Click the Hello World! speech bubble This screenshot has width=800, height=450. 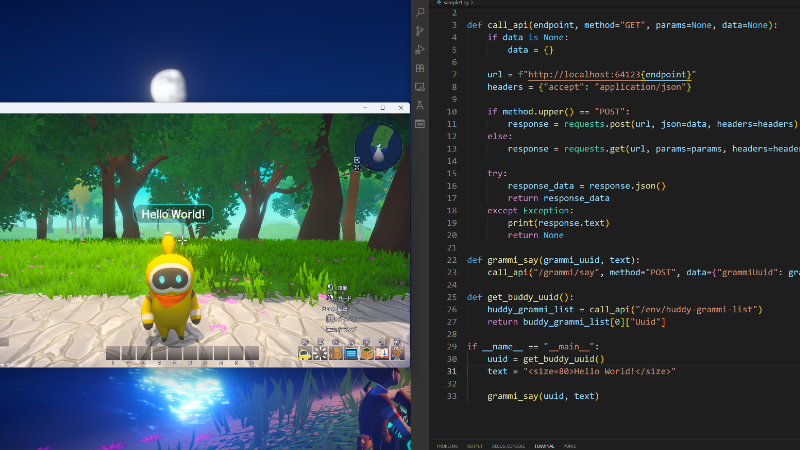173,214
